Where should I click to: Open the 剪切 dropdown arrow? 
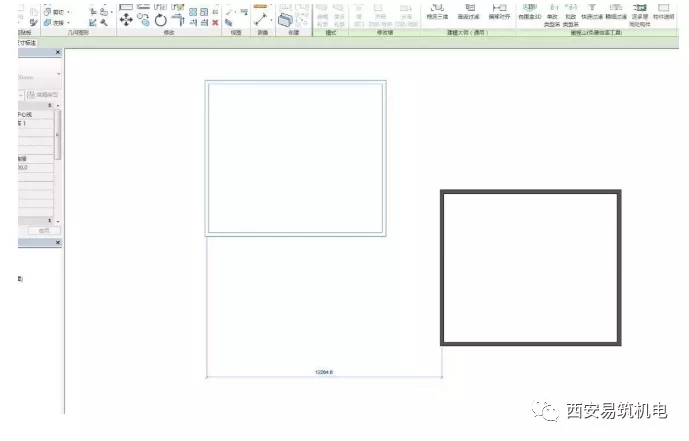tap(68, 11)
